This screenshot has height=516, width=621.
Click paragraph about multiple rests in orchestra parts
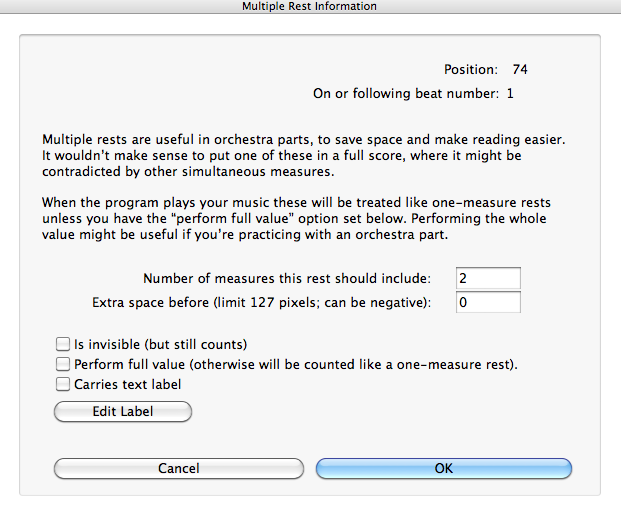tap(304, 156)
